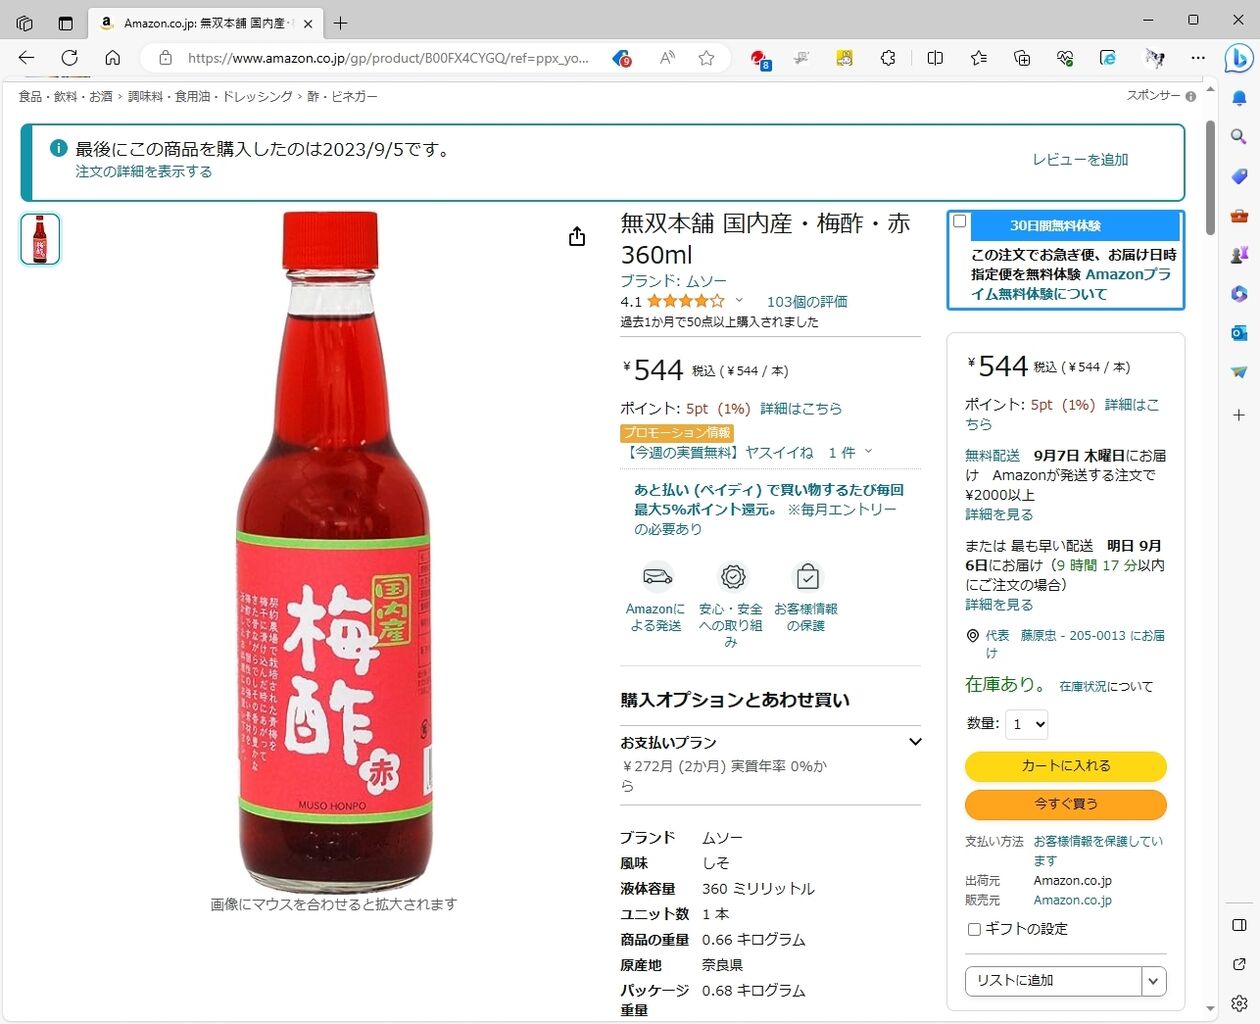This screenshot has height=1024, width=1260.
Task: Open read aloud feature
Action: (x=667, y=58)
